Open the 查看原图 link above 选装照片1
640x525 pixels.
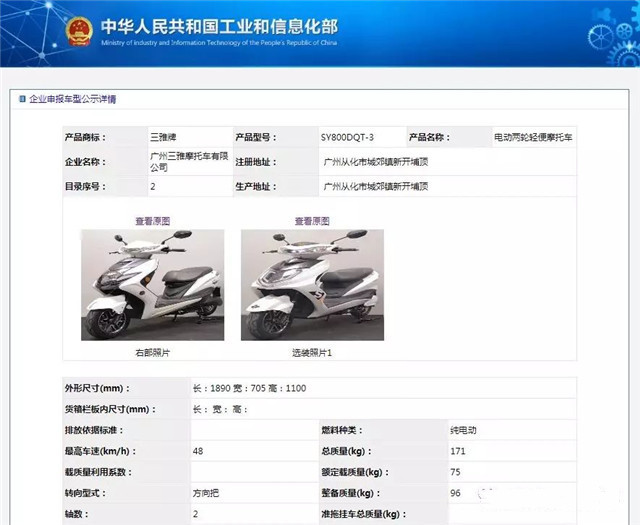pyautogui.click(x=312, y=221)
